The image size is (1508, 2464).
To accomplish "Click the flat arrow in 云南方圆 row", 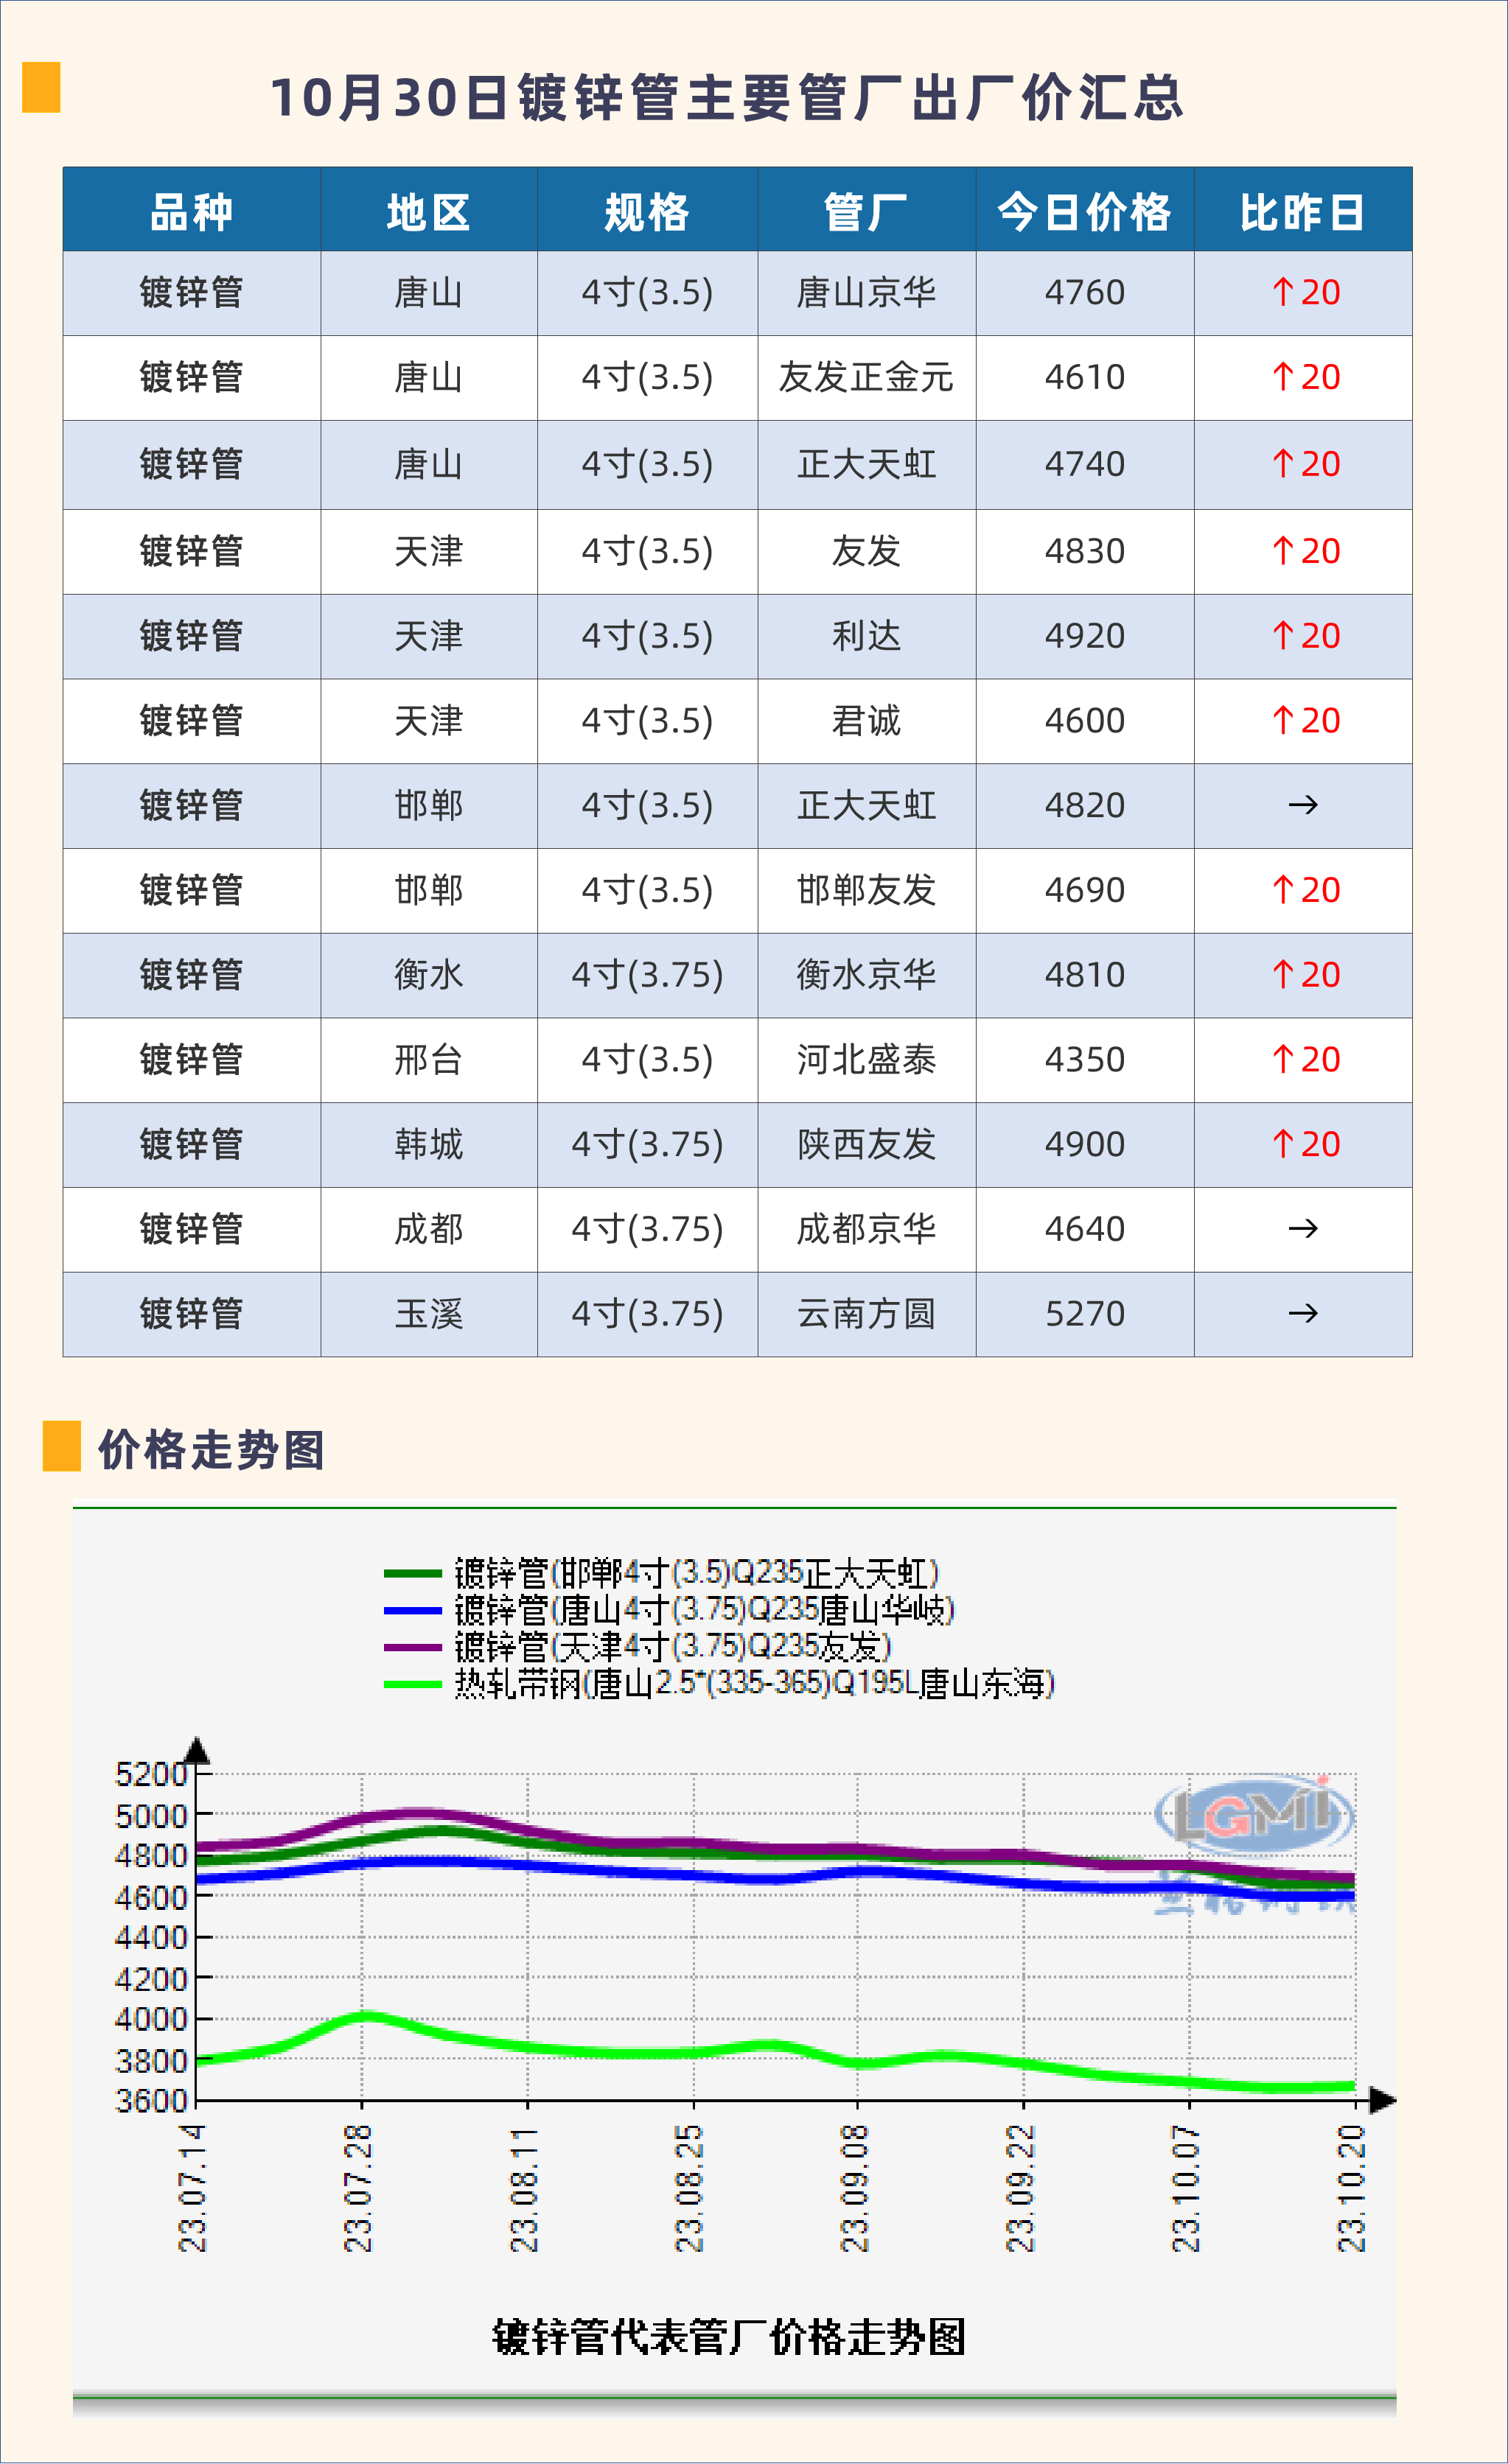I will pyautogui.click(x=1303, y=1314).
